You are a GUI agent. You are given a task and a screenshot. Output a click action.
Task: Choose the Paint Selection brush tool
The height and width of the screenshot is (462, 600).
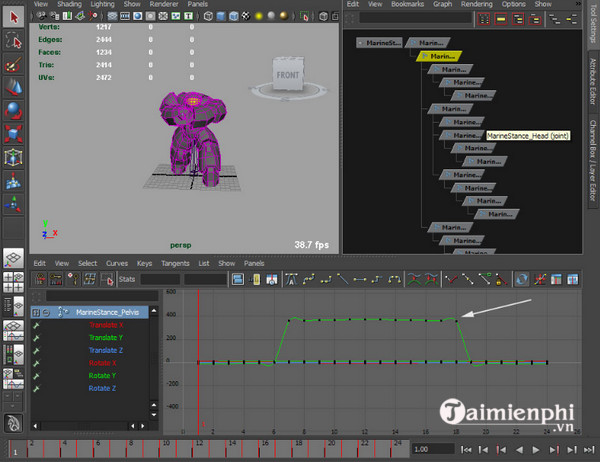pos(13,64)
